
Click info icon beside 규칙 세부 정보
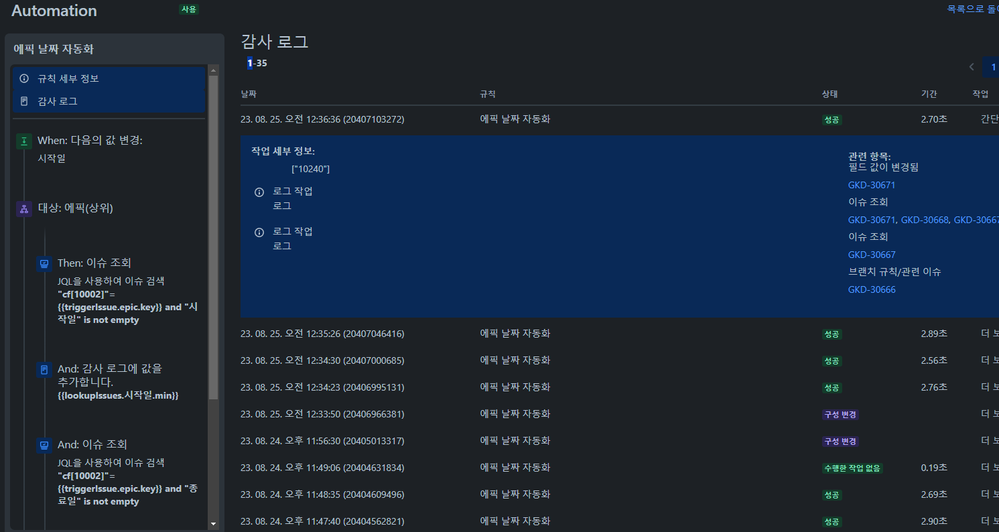pyautogui.click(x=24, y=78)
